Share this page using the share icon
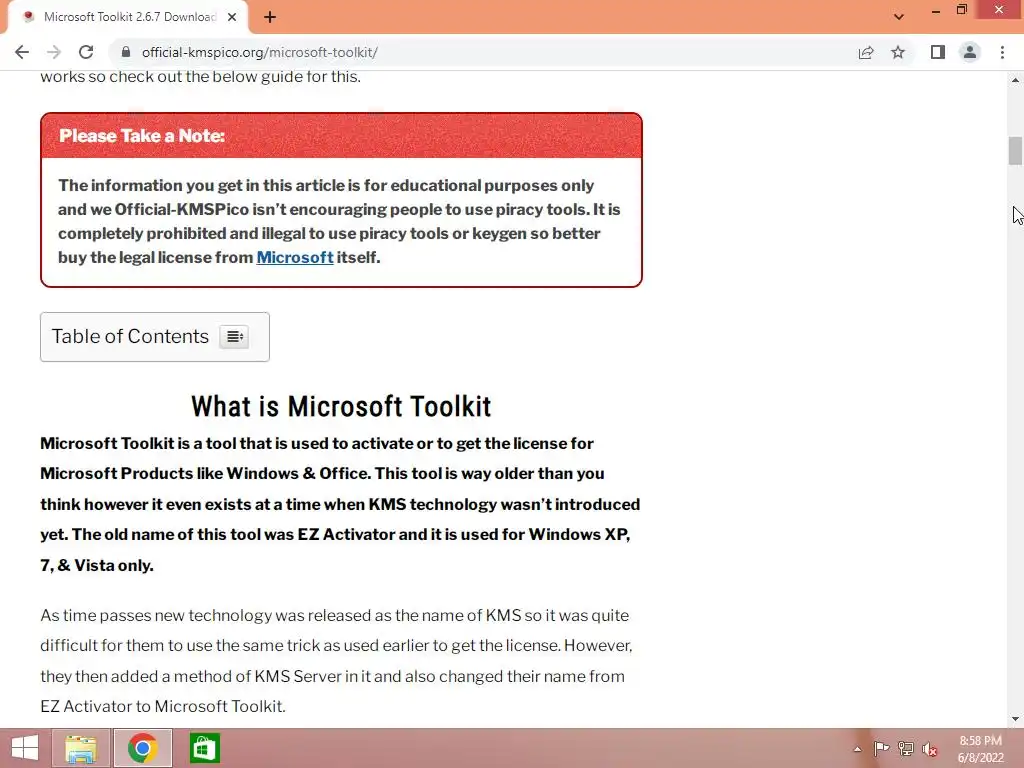 coord(866,52)
